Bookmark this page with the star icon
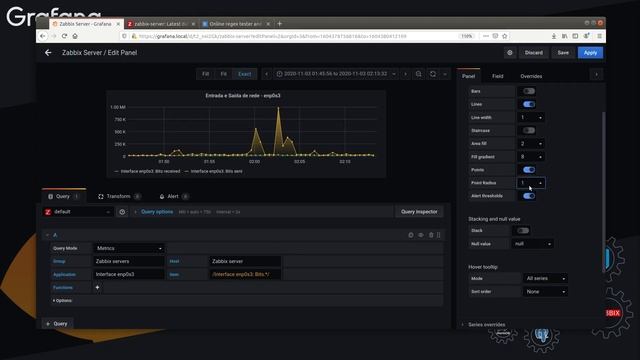 coord(505,36)
